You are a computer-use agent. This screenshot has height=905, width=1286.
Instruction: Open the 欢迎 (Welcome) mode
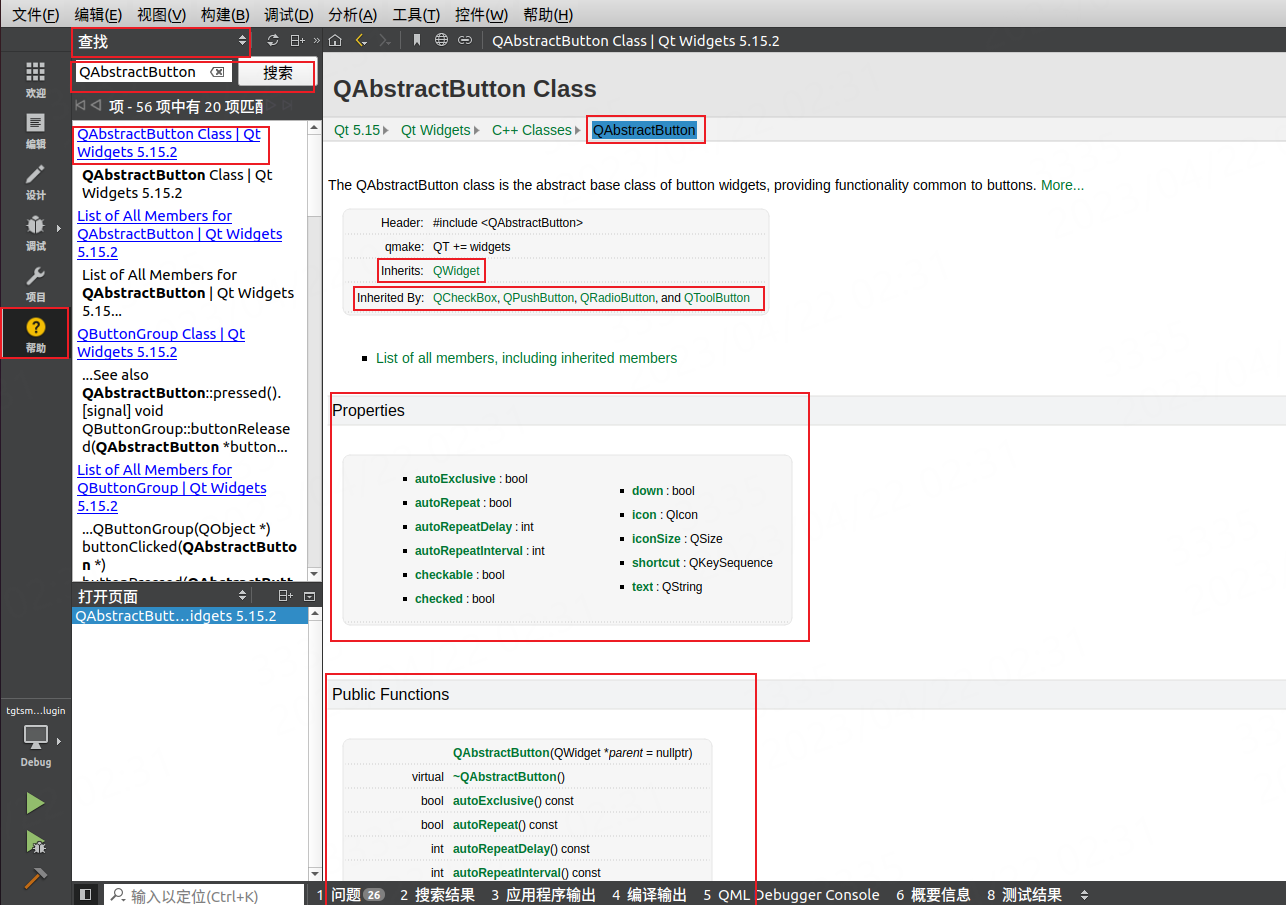(36, 79)
